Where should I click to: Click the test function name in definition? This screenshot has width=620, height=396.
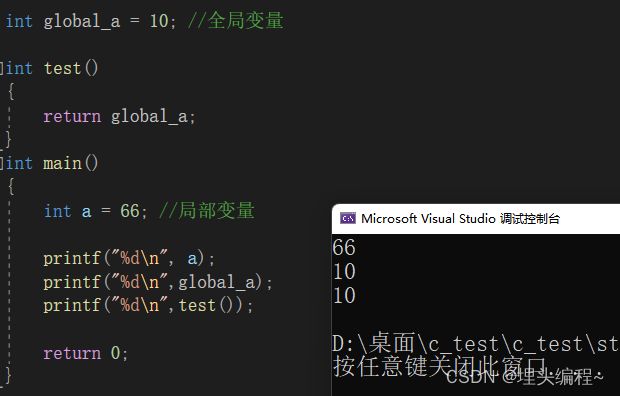click(x=62, y=68)
